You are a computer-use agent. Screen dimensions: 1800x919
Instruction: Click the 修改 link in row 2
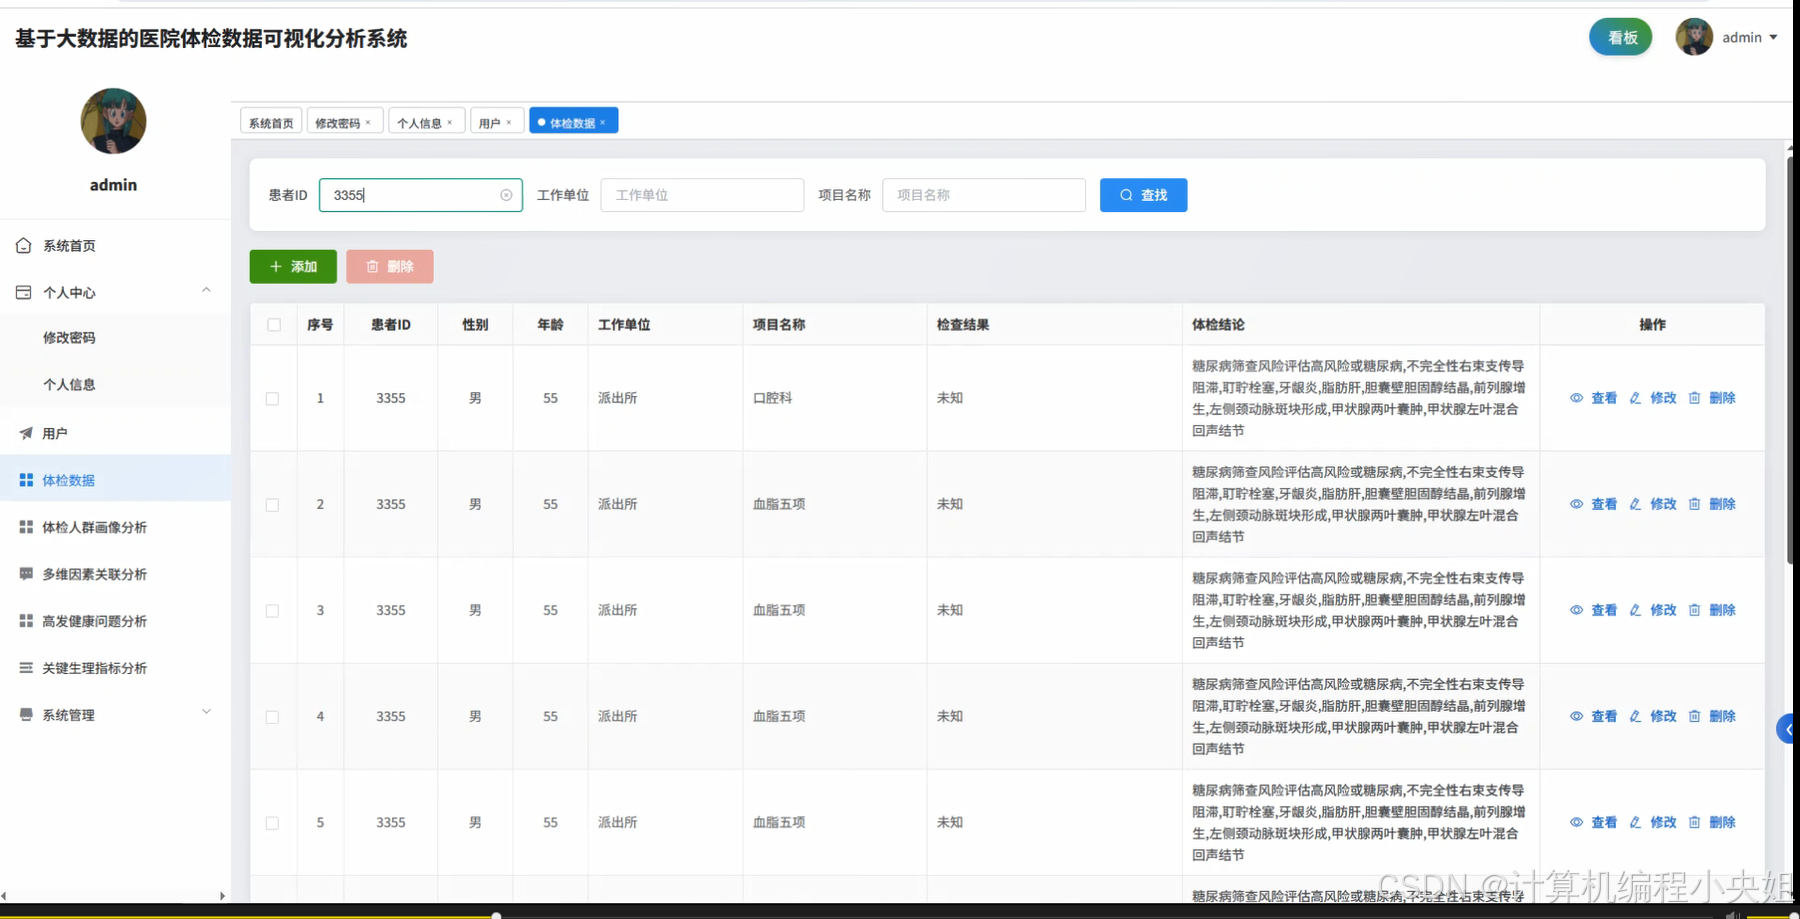(1663, 504)
